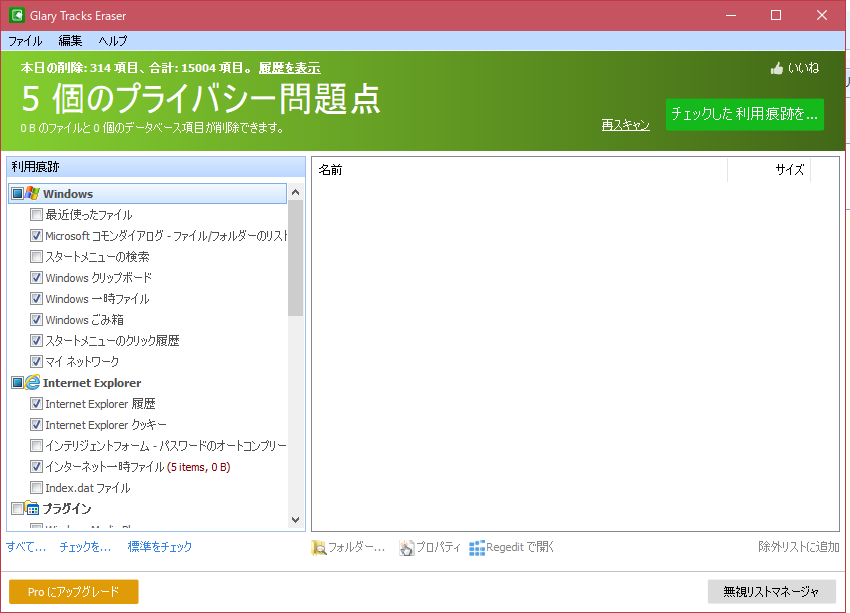Enable スタートメニューの検索 checkbox
The height and width of the screenshot is (613, 850).
click(36, 256)
